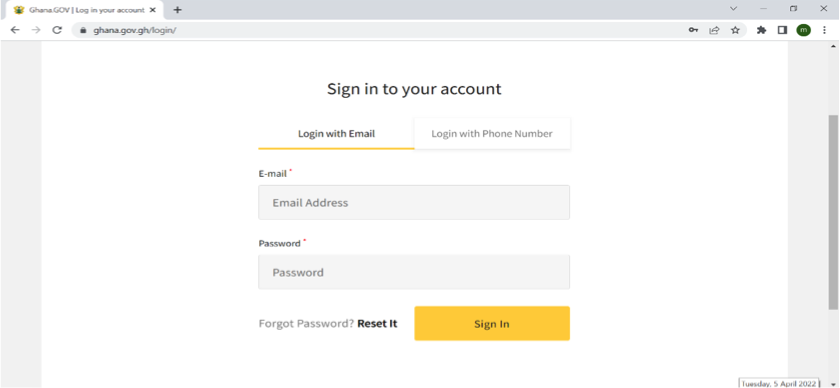Expand the tab search chevron

[x=733, y=9]
